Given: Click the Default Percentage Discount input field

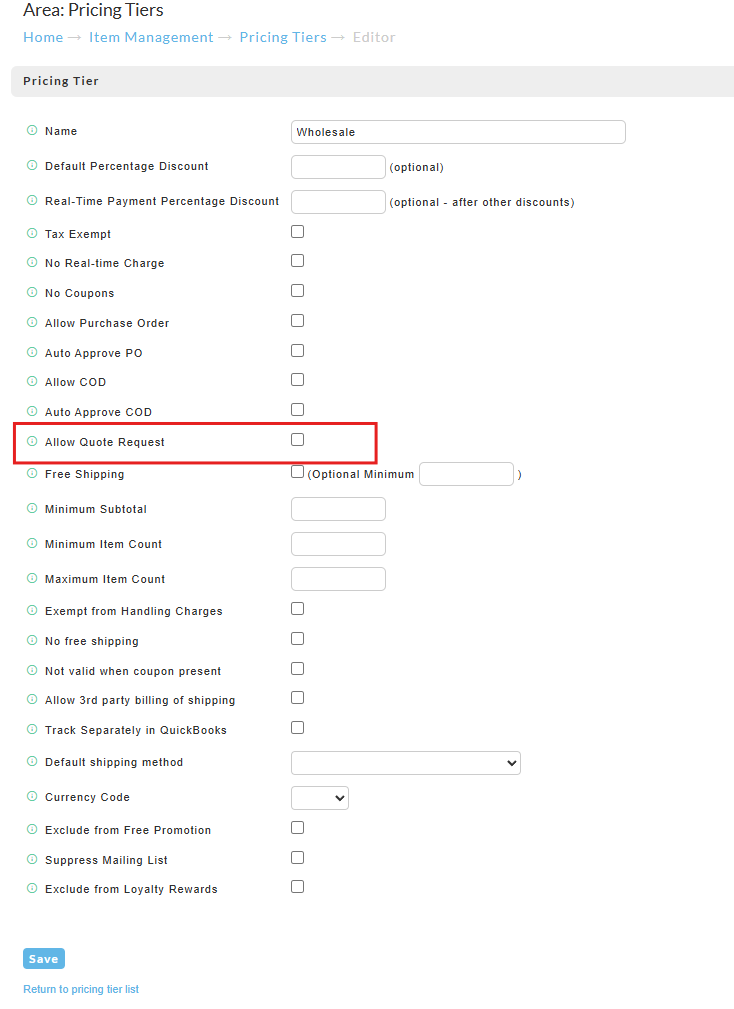Looking at the screenshot, I should [338, 167].
